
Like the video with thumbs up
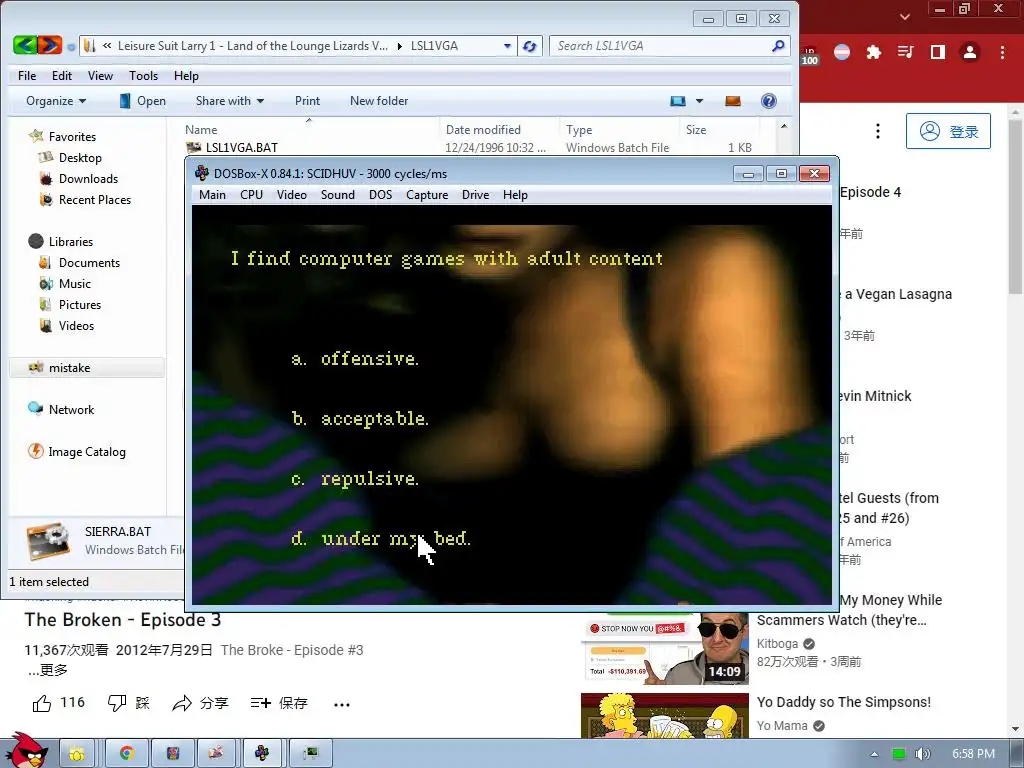click(x=42, y=703)
